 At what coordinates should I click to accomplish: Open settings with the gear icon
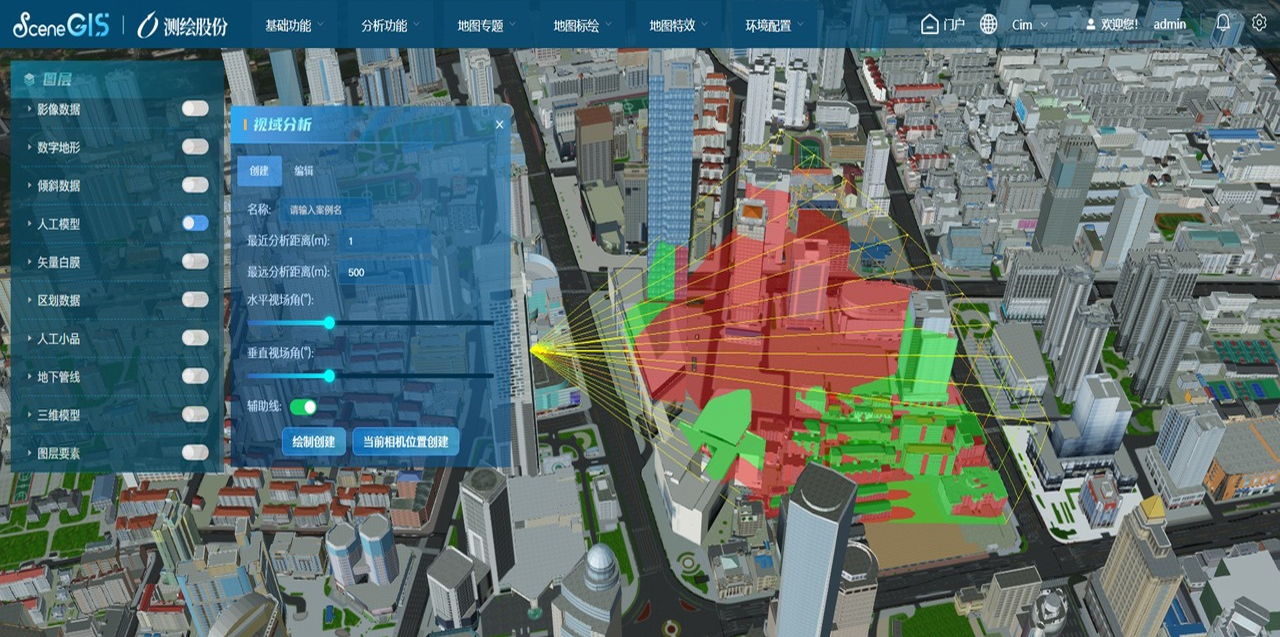(1259, 23)
